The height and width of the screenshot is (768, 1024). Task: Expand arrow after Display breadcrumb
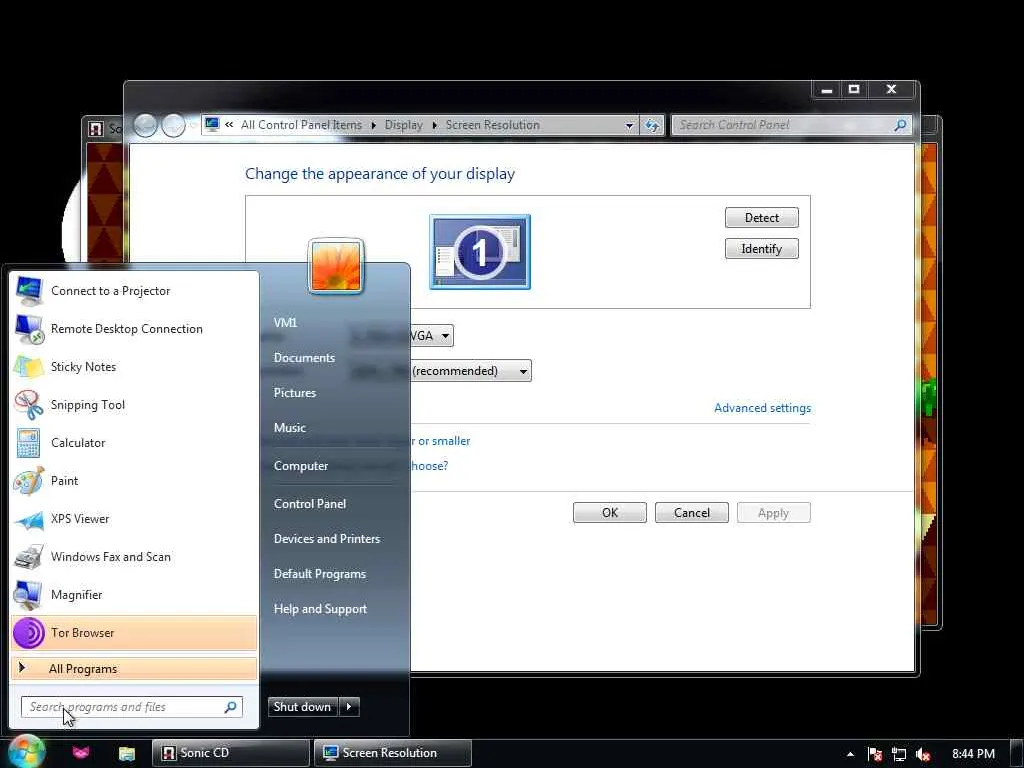pyautogui.click(x=434, y=125)
